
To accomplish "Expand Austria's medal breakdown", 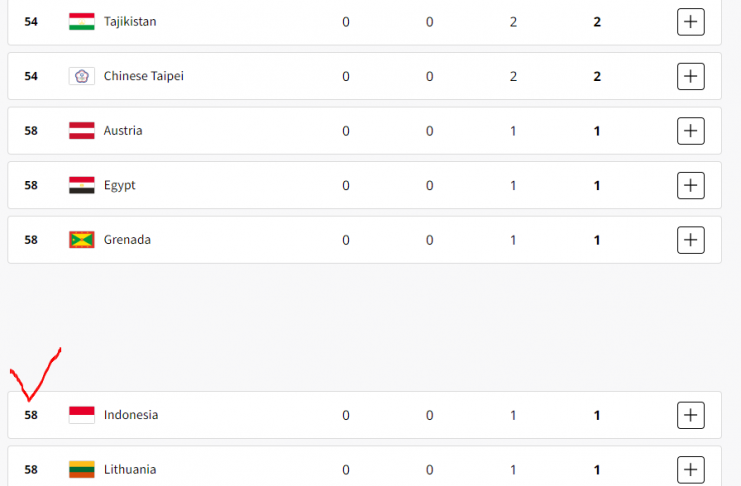I will click(691, 131).
